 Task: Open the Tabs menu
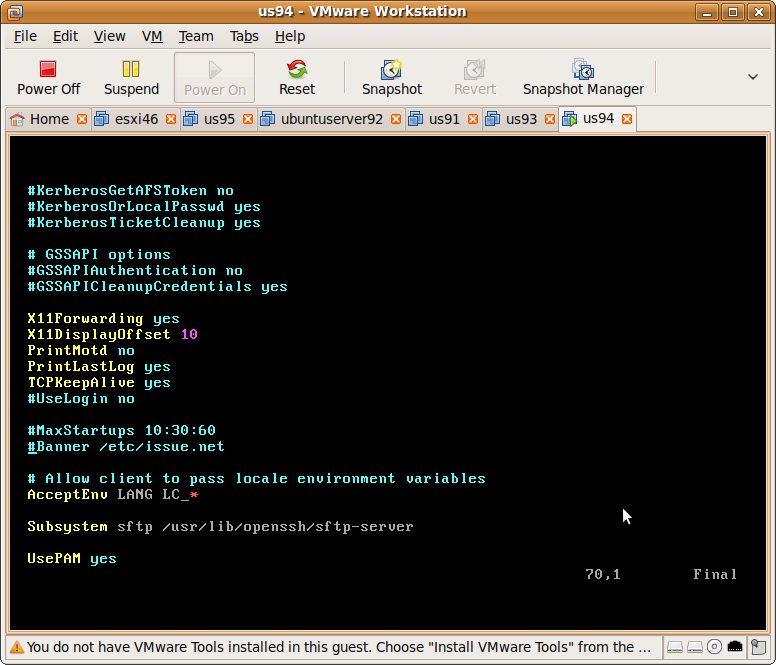pyautogui.click(x=244, y=36)
